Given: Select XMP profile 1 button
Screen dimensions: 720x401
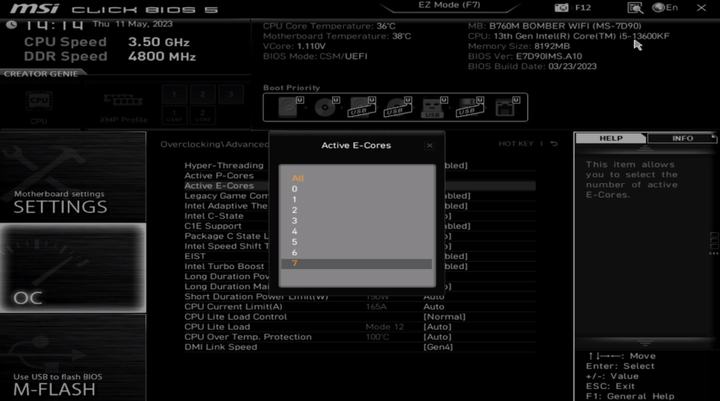Looking at the screenshot, I should click(x=174, y=94).
